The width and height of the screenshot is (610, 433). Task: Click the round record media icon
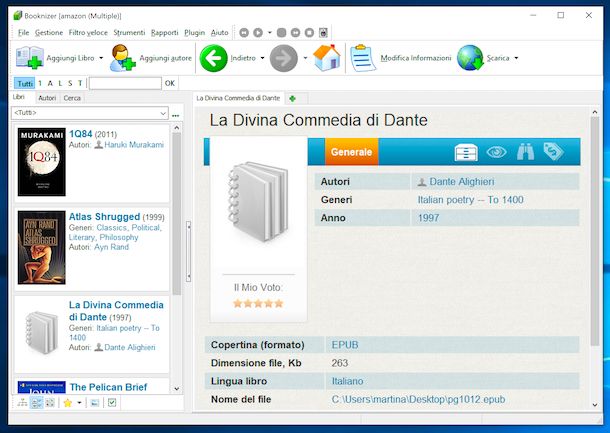tap(309, 33)
